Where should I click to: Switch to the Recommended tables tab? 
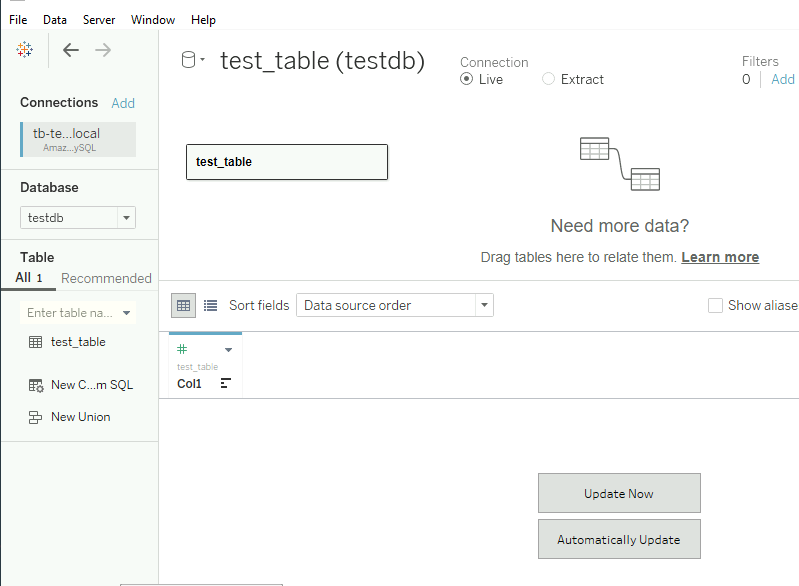[106, 278]
